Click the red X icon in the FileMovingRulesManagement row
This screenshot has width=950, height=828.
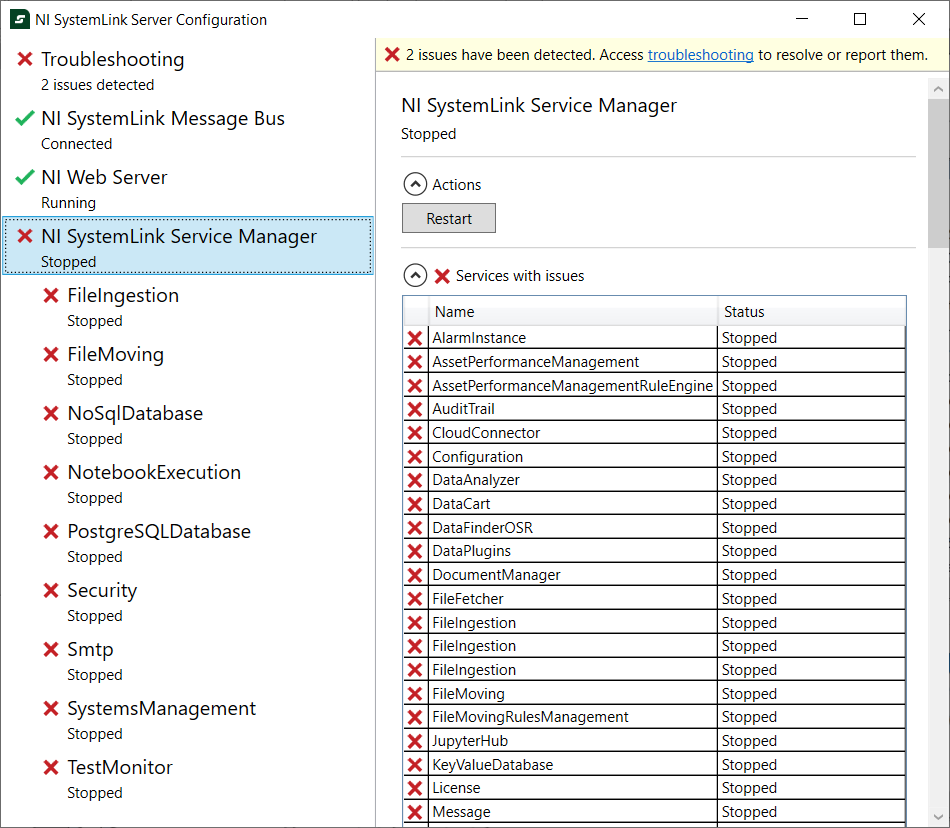tap(415, 718)
